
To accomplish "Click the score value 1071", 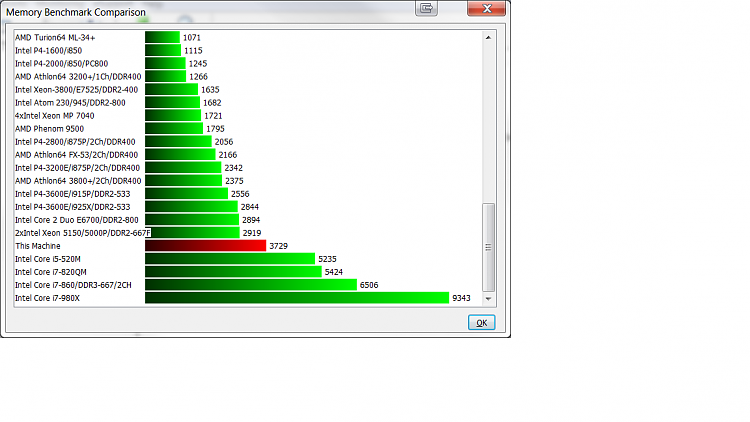I will [192, 37].
